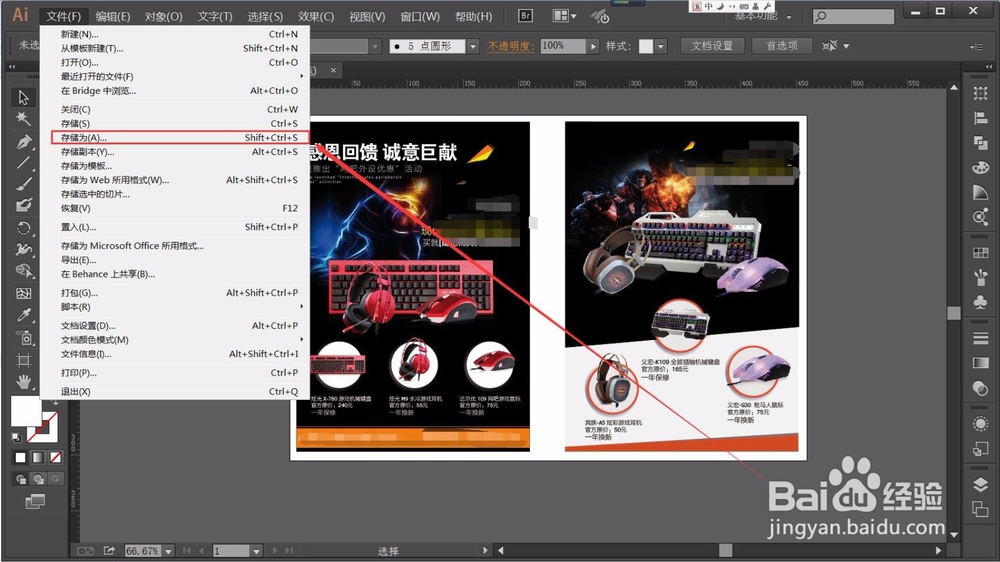Set Color fill mode button
The image size is (1000, 562).
pos(20,457)
